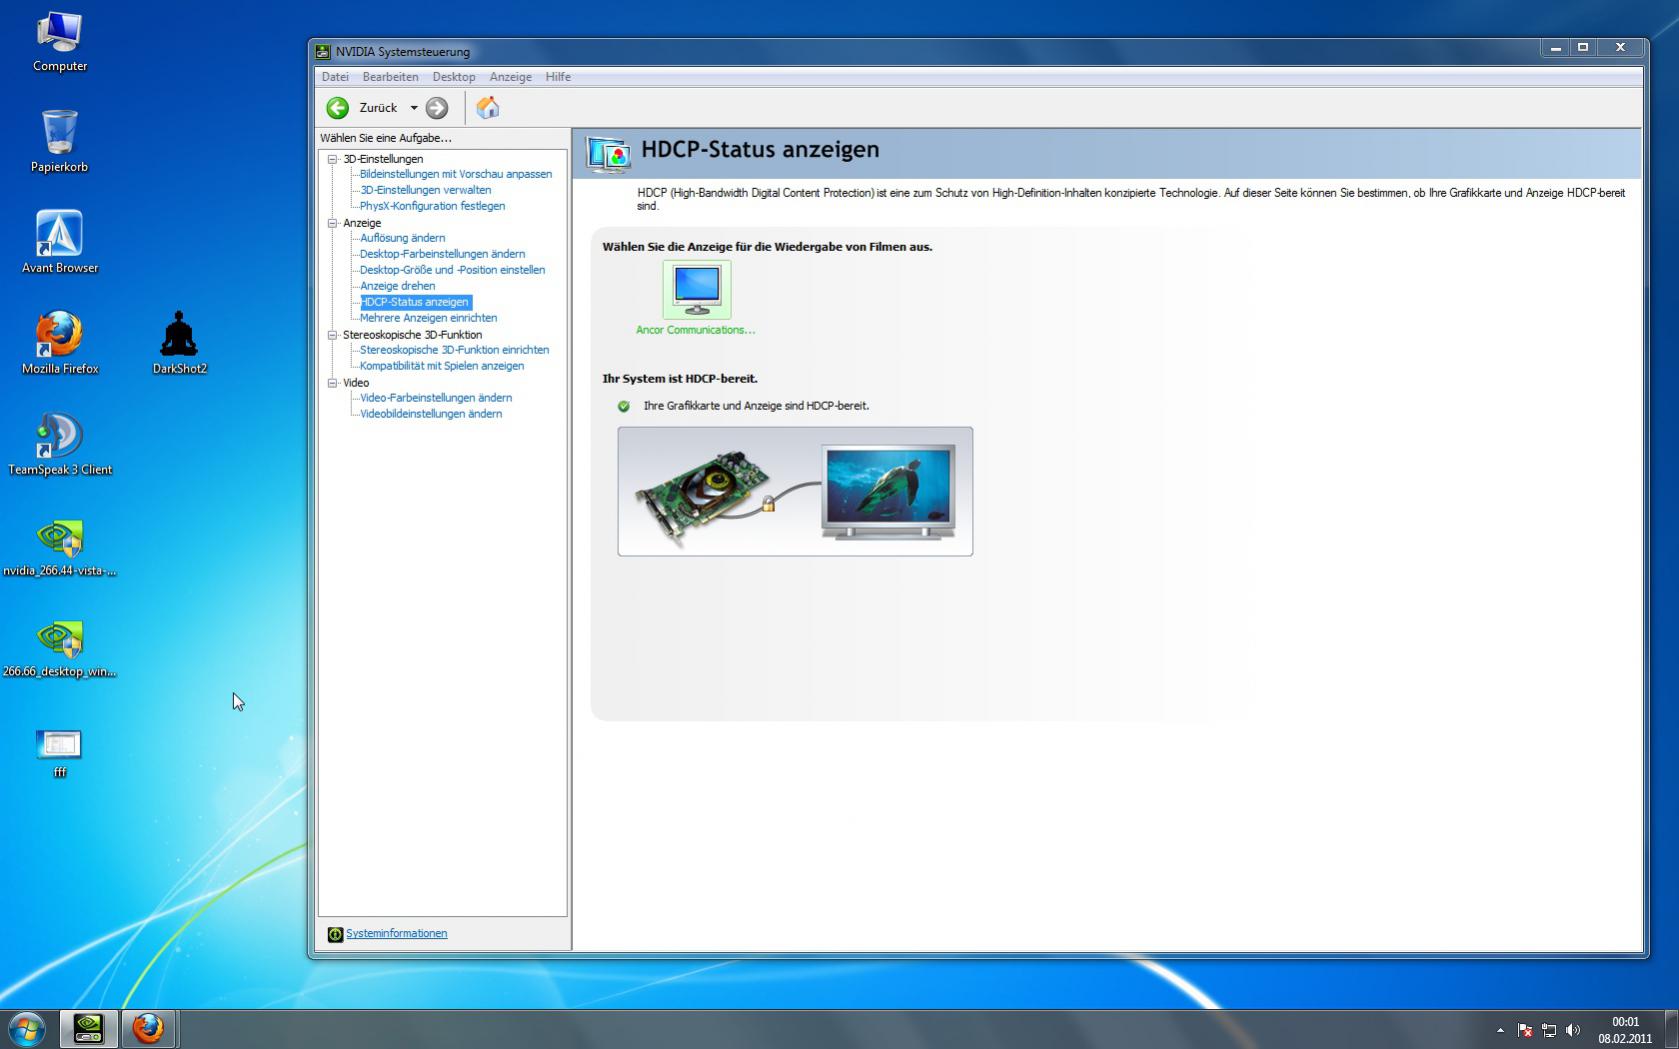The width and height of the screenshot is (1679, 1049).
Task: Click the Action Center flag tray icon
Action: coord(1525,1030)
